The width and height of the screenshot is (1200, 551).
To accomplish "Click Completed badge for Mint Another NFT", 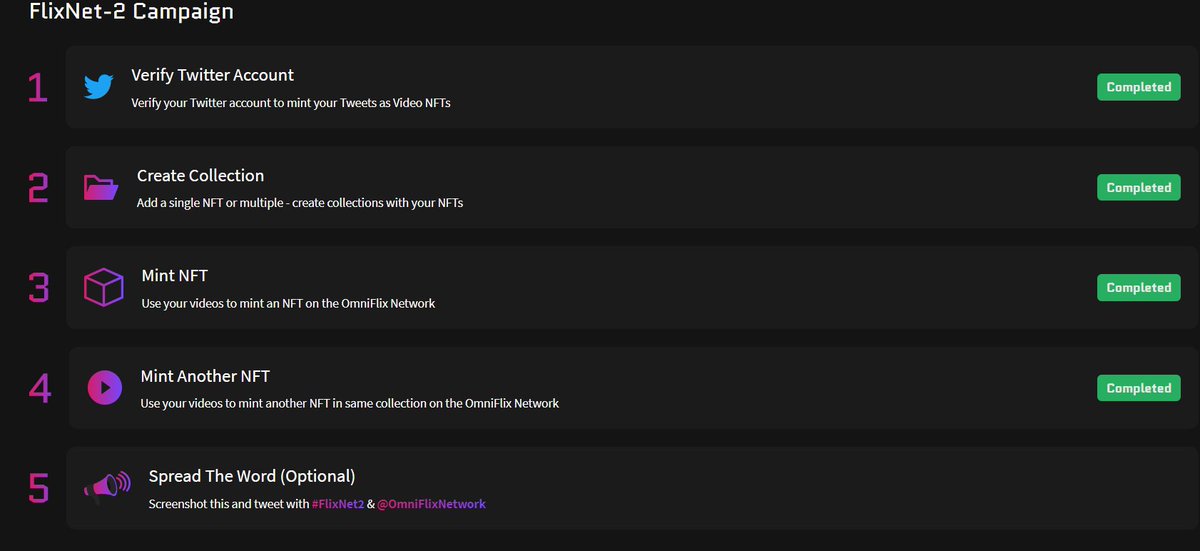I will (x=1139, y=388).
